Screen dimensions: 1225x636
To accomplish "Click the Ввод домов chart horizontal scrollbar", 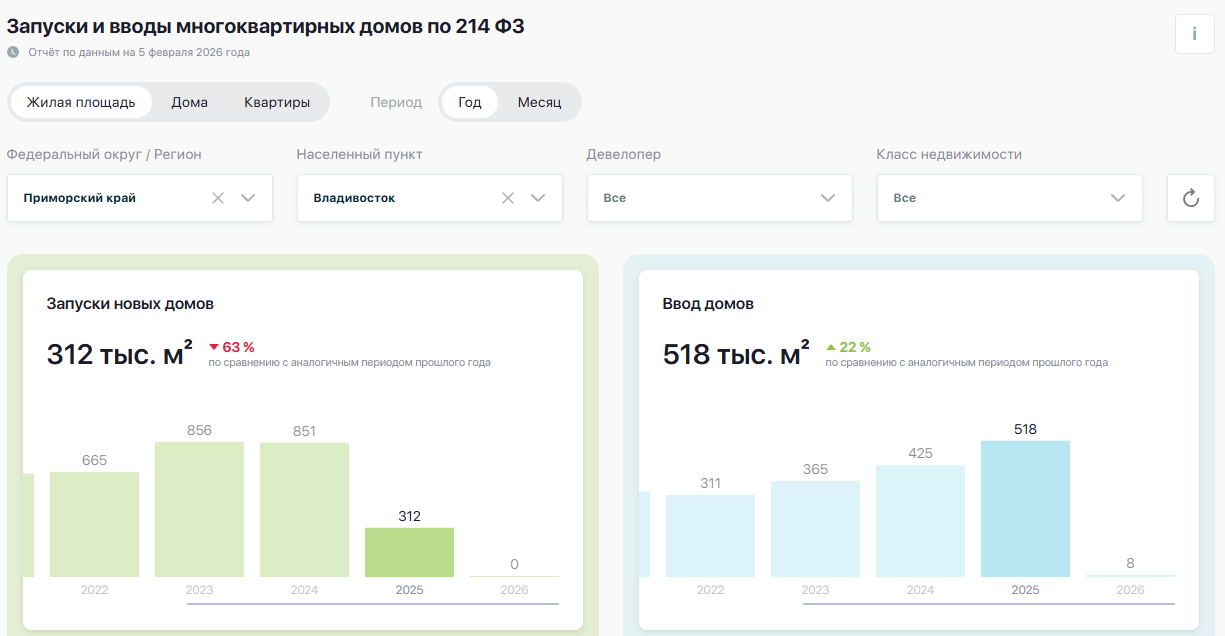I will (x=988, y=604).
